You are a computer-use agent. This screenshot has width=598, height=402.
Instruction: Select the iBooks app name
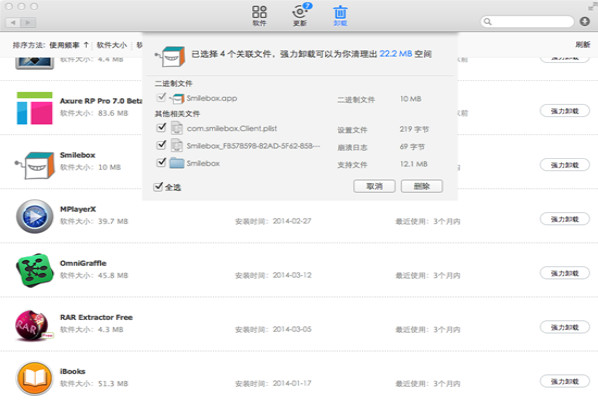pos(72,371)
